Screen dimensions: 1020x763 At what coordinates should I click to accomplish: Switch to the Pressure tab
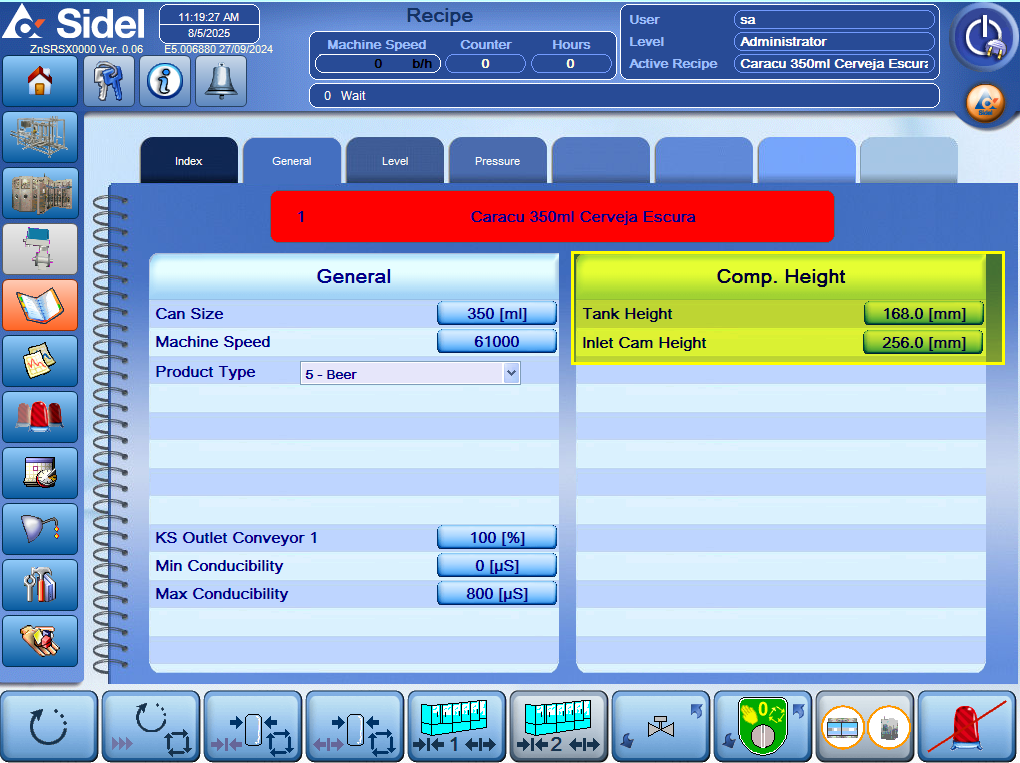(x=498, y=161)
